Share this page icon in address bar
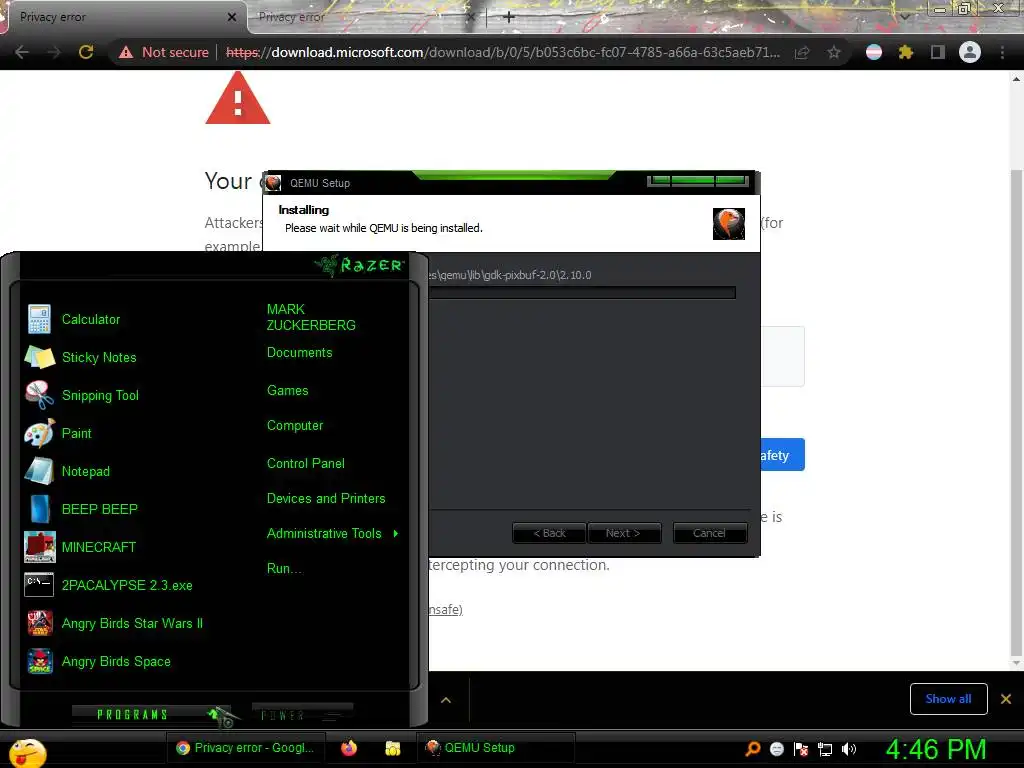The width and height of the screenshot is (1024, 768). [802, 52]
